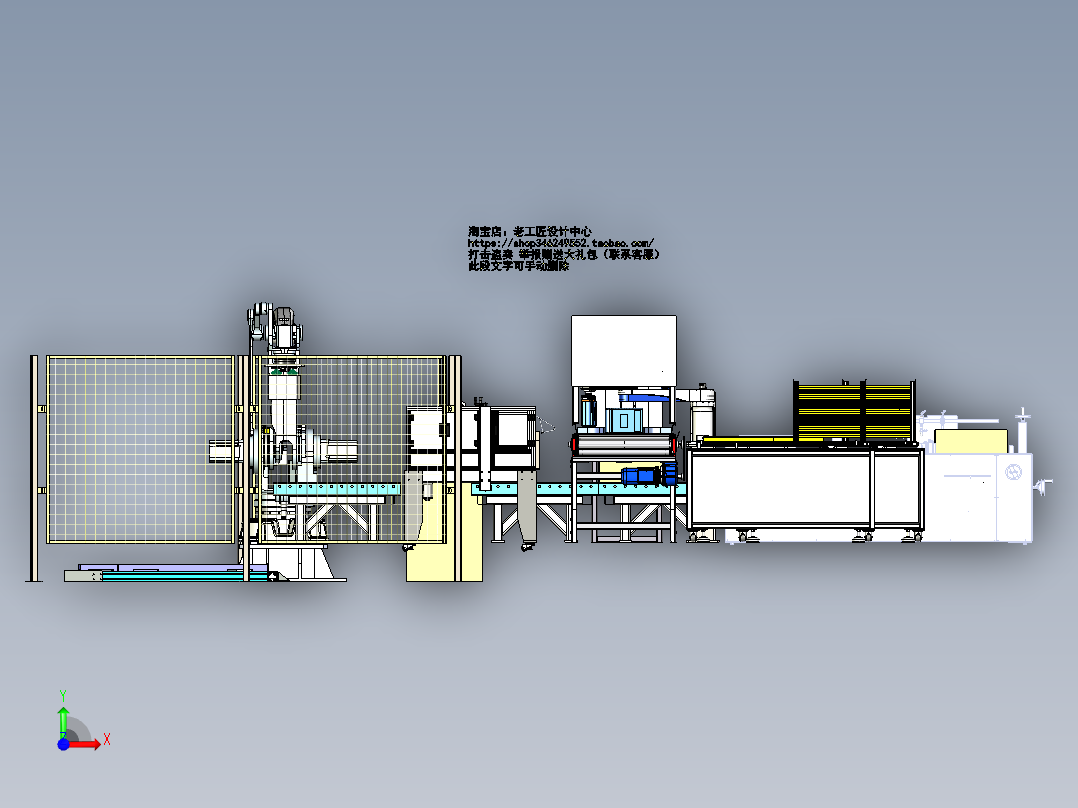The image size is (1078, 808).
Task: Select the yellow block atop the right machine
Action: tap(970, 440)
